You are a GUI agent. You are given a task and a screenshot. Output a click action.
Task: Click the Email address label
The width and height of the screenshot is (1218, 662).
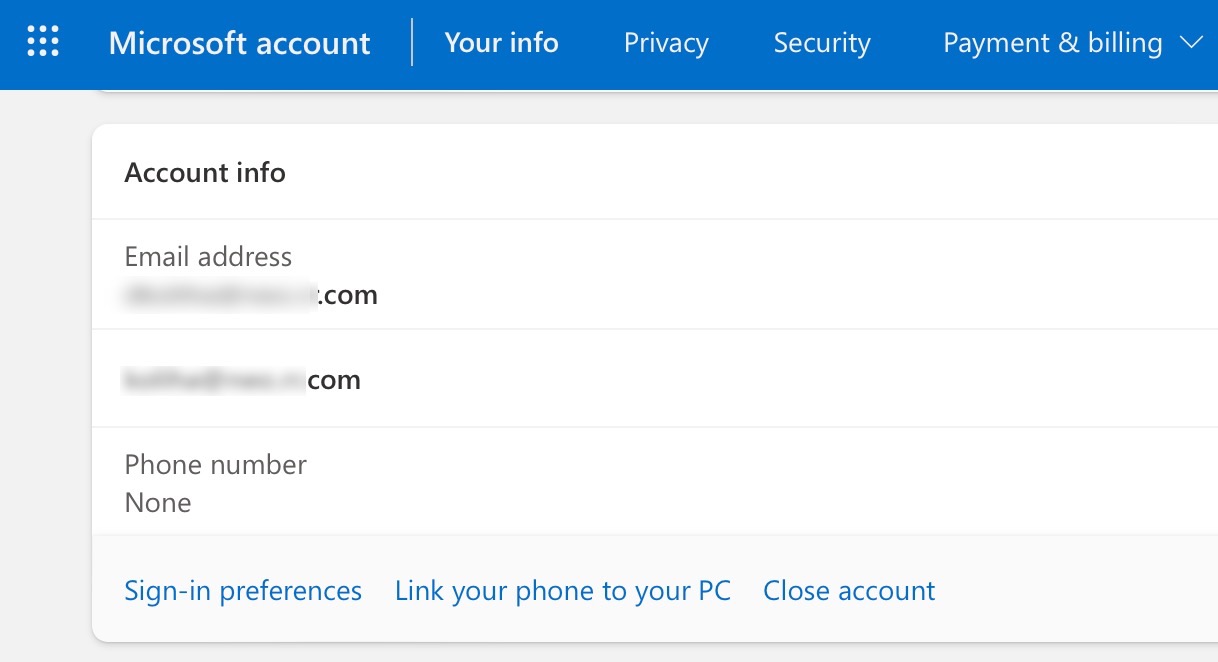pyautogui.click(x=208, y=257)
